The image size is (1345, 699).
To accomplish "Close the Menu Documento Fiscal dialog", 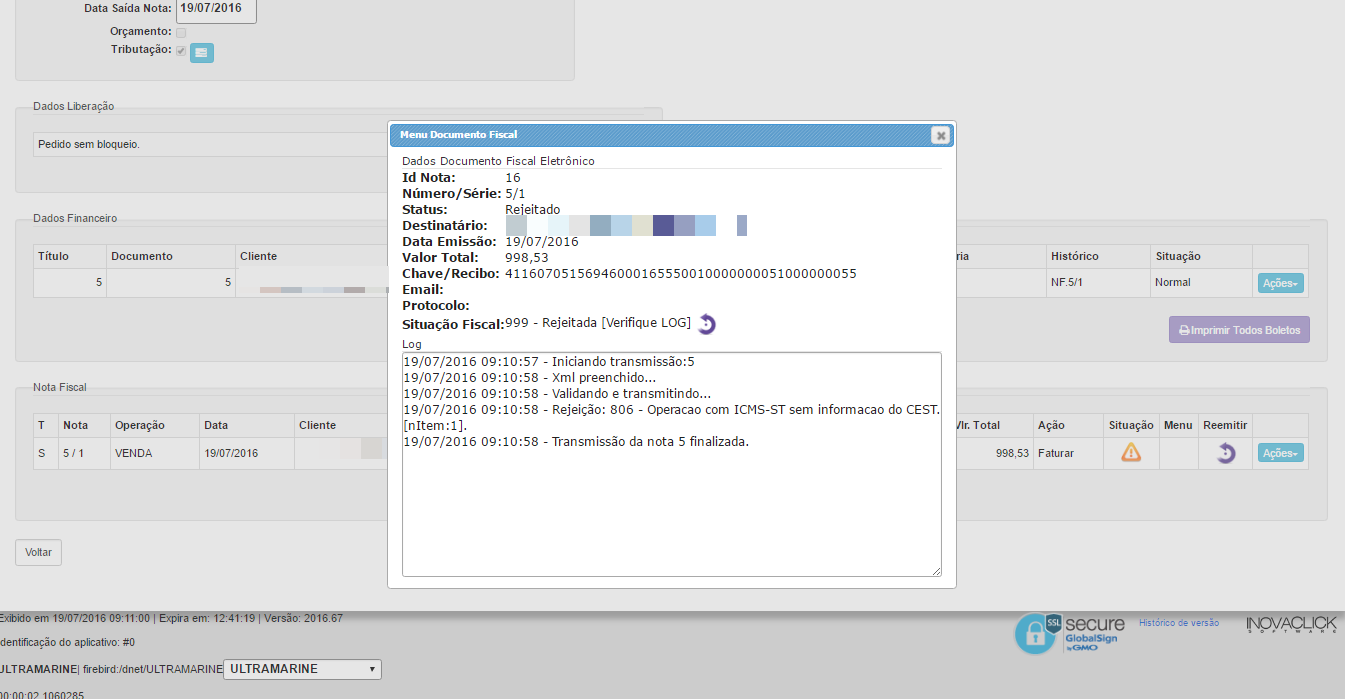I will click(940, 135).
